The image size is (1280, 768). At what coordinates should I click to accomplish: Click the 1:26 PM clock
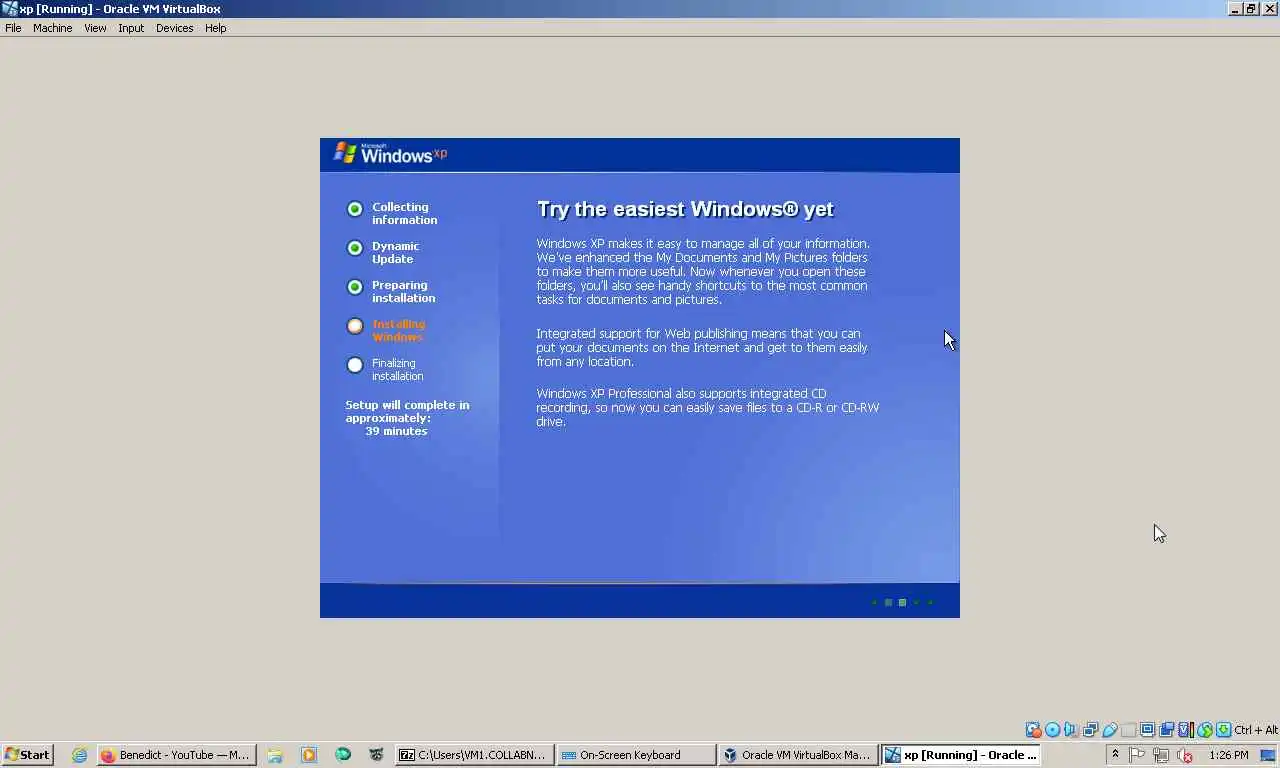(1228, 755)
